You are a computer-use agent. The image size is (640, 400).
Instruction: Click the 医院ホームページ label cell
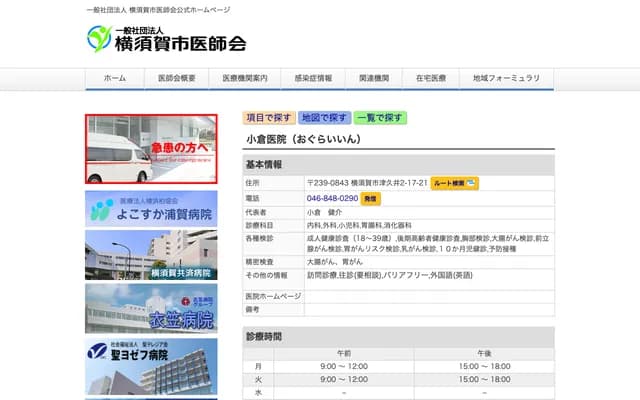pyautogui.click(x=273, y=297)
